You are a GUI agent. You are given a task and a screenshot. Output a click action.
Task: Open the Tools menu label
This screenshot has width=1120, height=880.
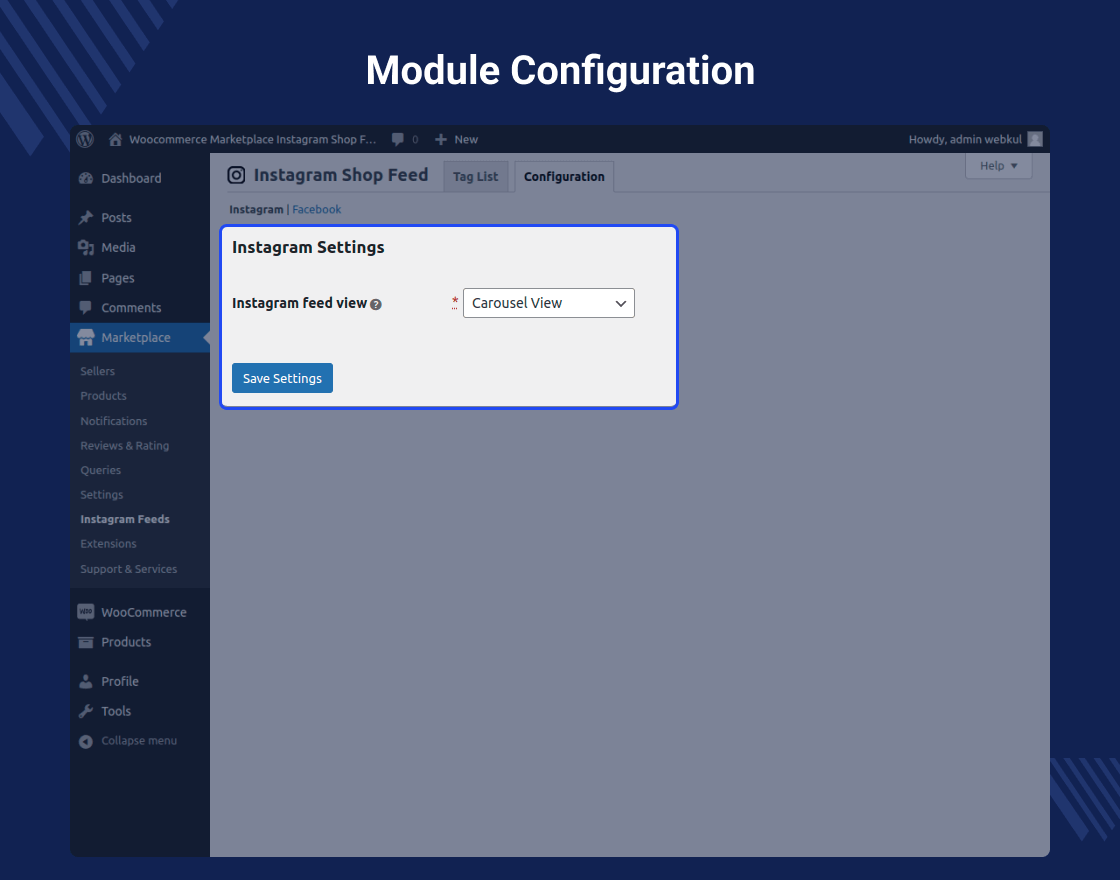pos(116,711)
